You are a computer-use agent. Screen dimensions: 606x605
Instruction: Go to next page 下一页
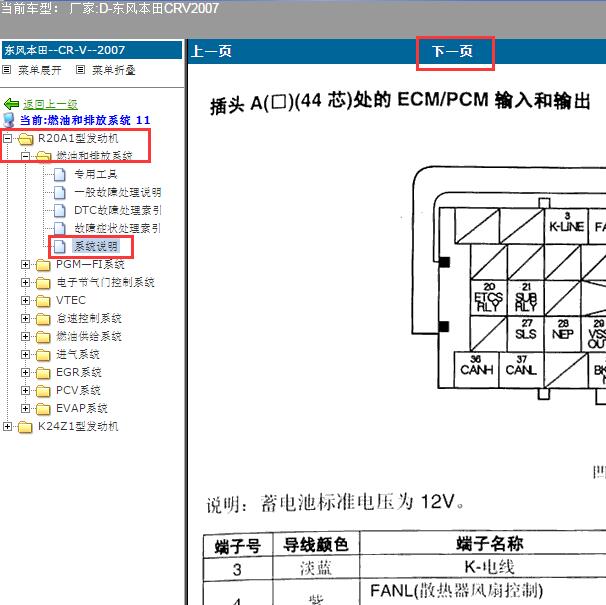452,51
